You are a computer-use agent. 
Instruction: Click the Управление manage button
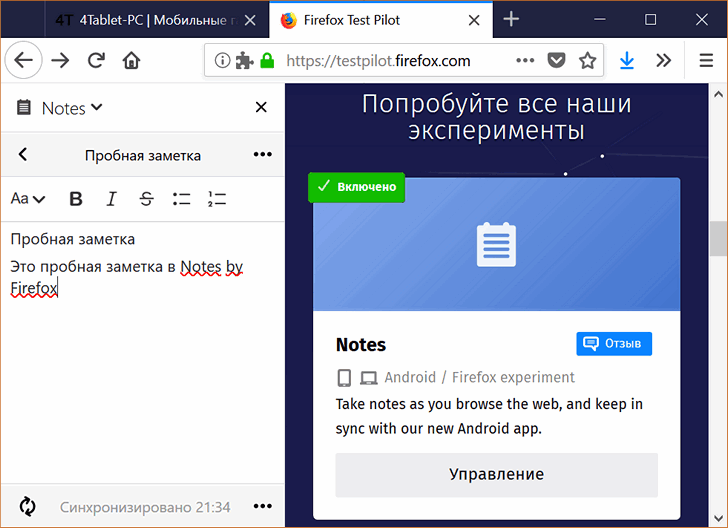(496, 475)
